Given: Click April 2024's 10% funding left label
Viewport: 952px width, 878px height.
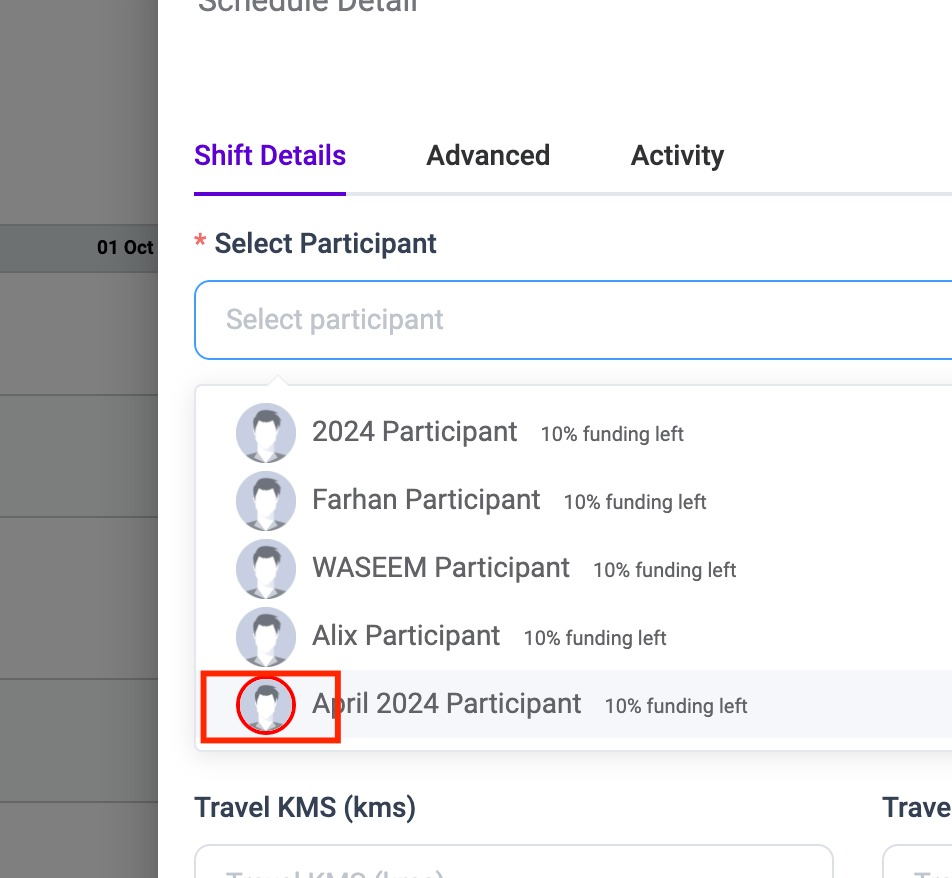Looking at the screenshot, I should pos(676,706).
